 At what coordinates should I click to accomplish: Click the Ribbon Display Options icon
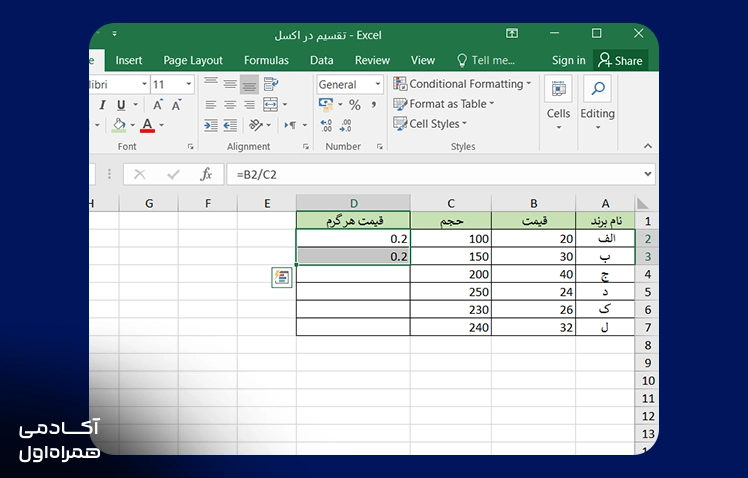pyautogui.click(x=512, y=33)
